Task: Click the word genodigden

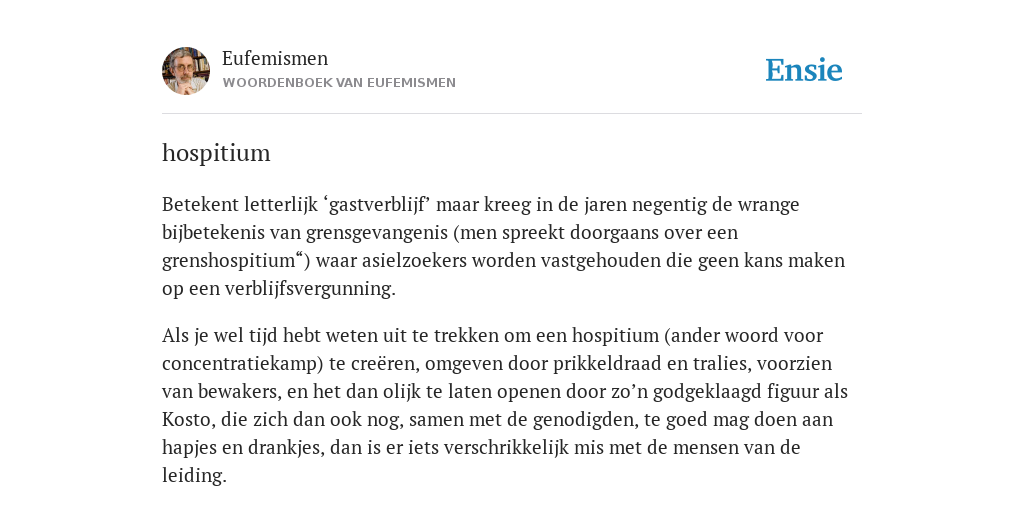Action: [x=583, y=420]
